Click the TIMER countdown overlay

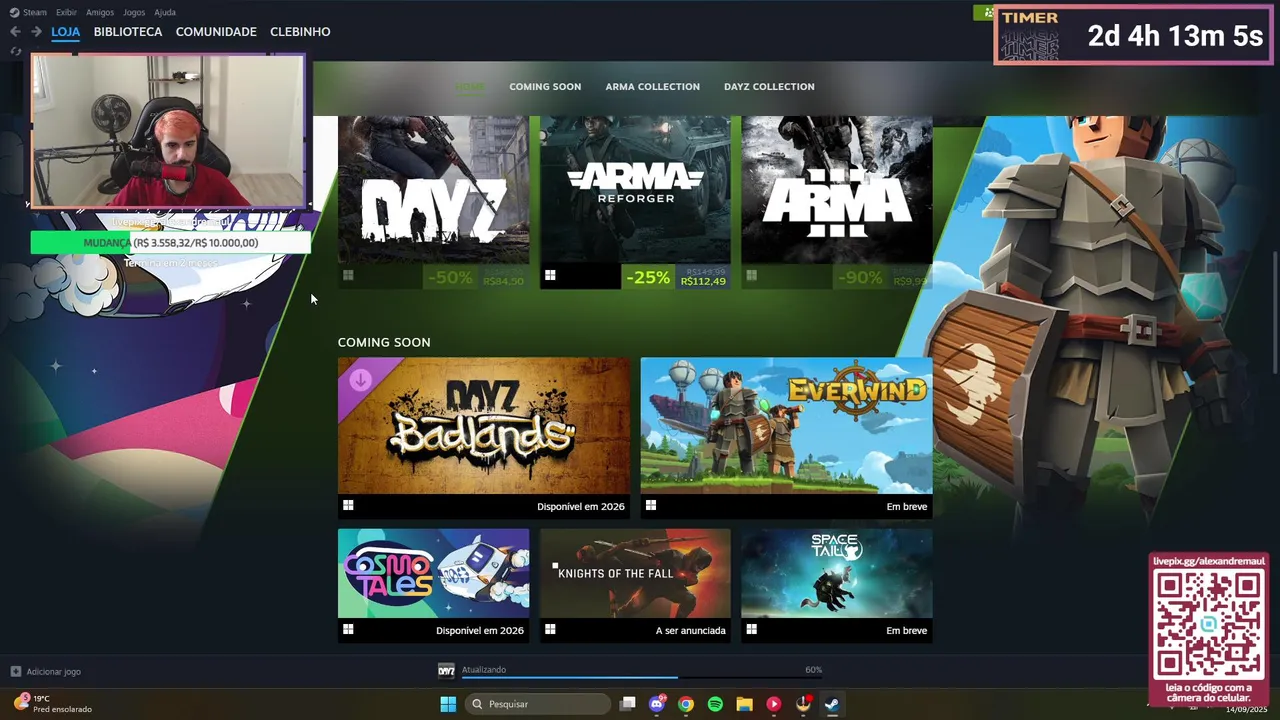[1131, 36]
